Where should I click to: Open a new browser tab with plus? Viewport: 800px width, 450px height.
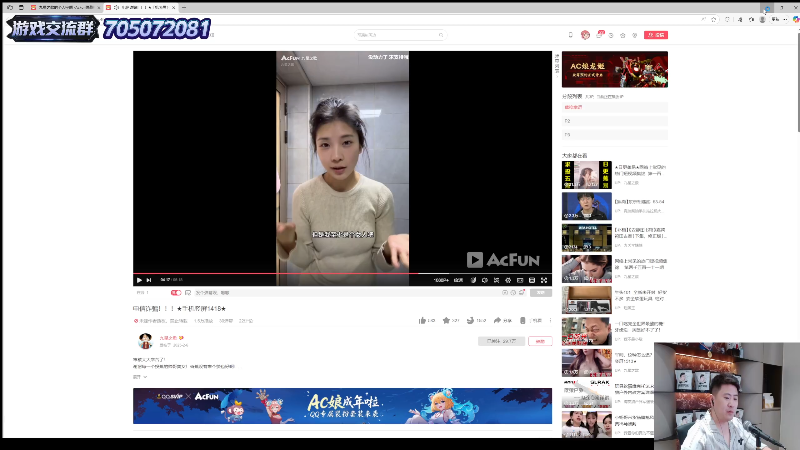click(x=184, y=8)
